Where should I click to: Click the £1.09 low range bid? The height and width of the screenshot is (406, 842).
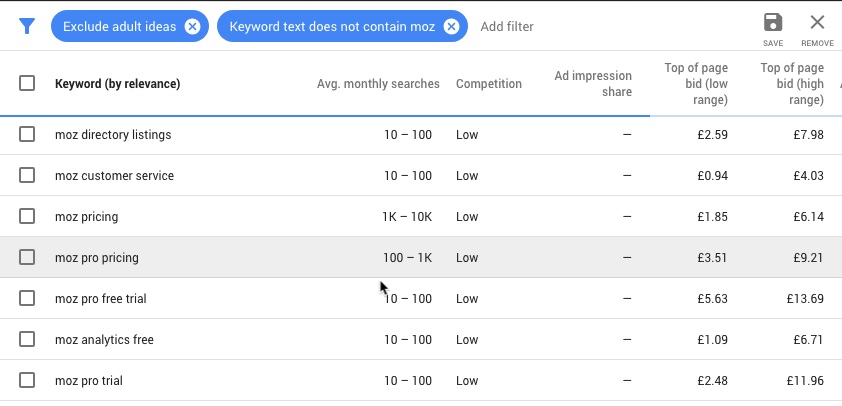pyautogui.click(x=713, y=339)
